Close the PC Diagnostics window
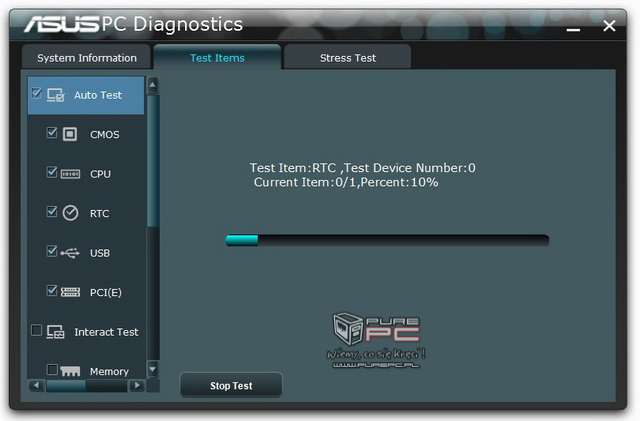The height and width of the screenshot is (421, 640). tap(609, 26)
